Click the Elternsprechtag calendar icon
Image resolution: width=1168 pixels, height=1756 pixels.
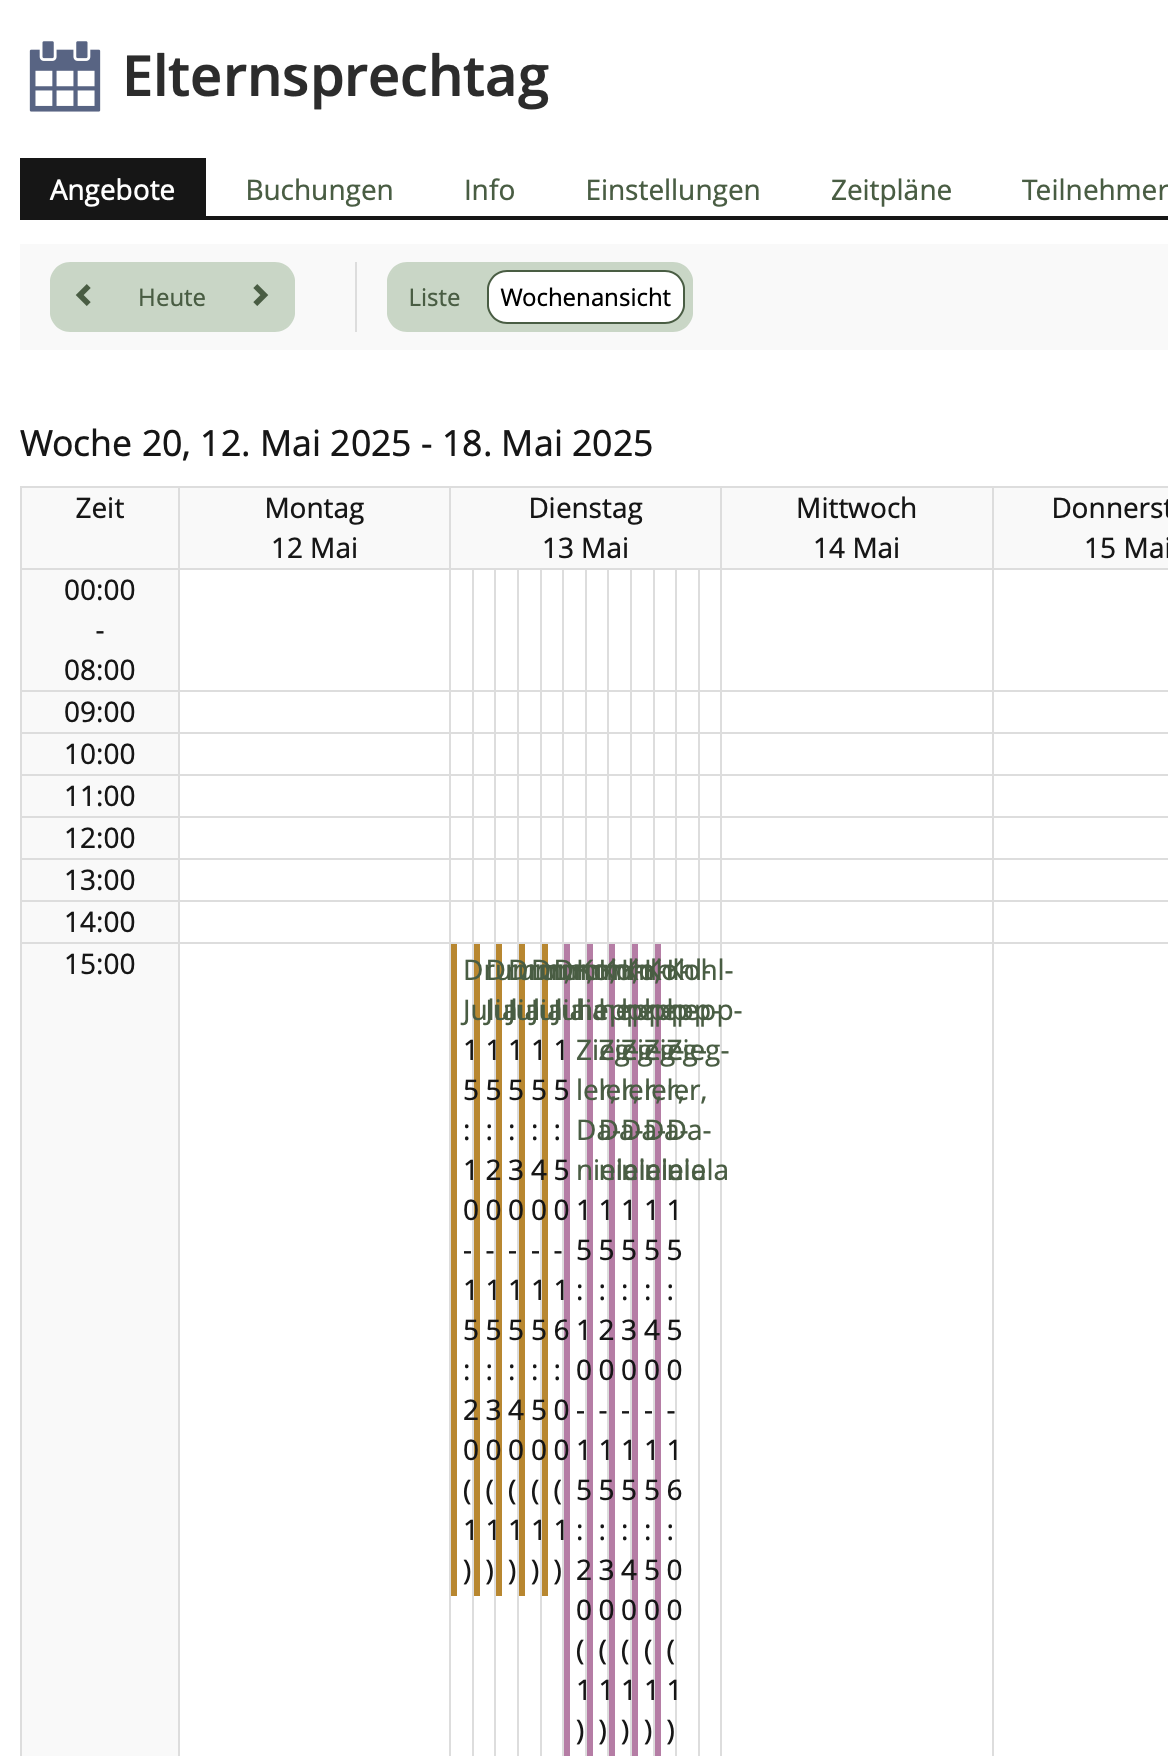pyautogui.click(x=65, y=76)
